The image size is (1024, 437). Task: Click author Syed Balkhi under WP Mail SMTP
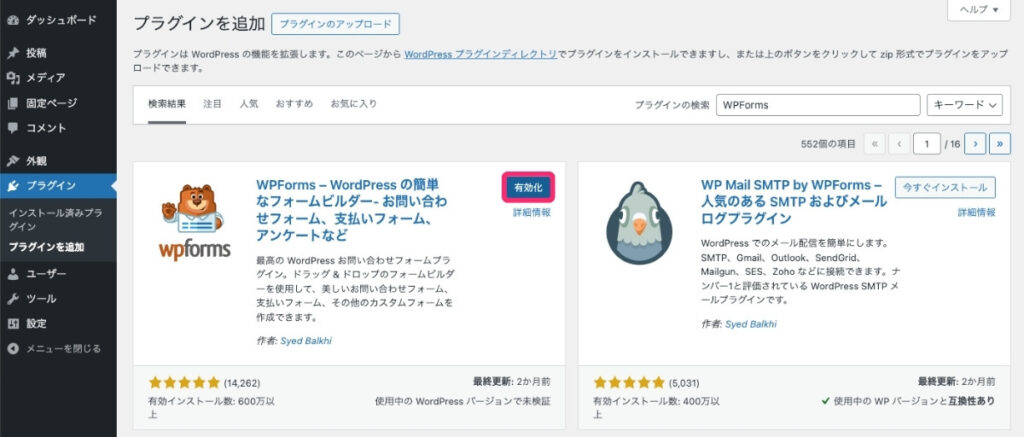[750, 324]
